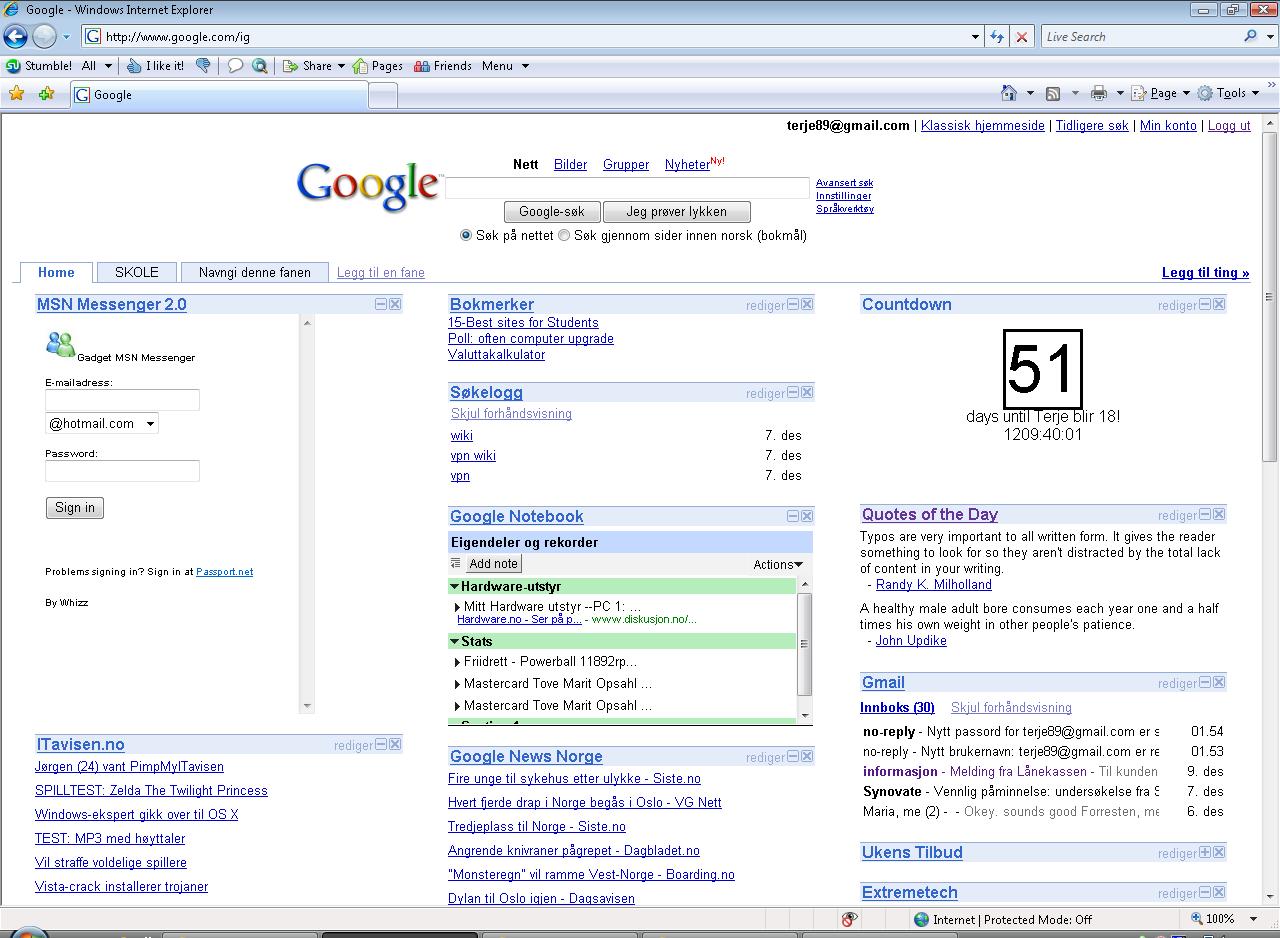Image resolution: width=1280 pixels, height=938 pixels.
Task: Click the thumbs-down dislike icon
Action: pos(203,66)
